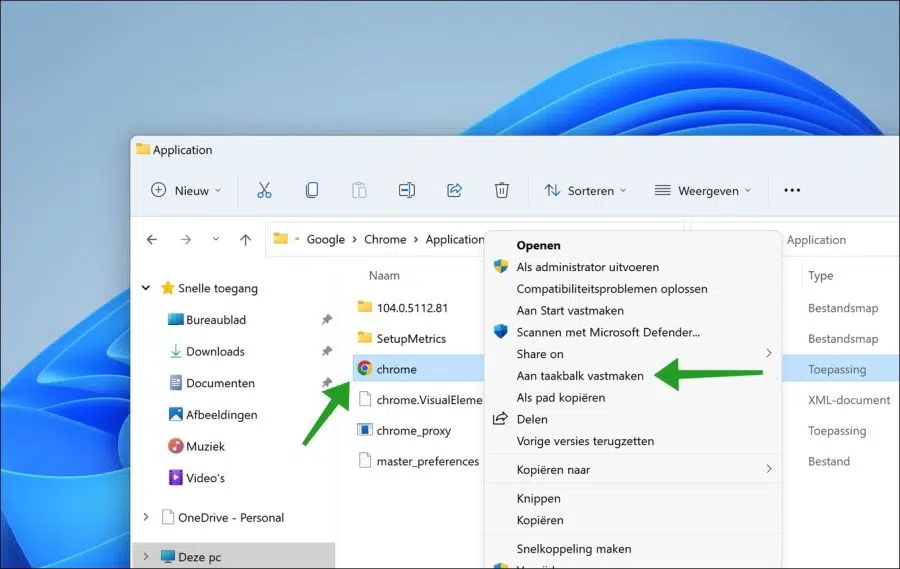This screenshot has width=900, height=569.
Task: Click the Rename icon in toolbar
Action: 407,190
